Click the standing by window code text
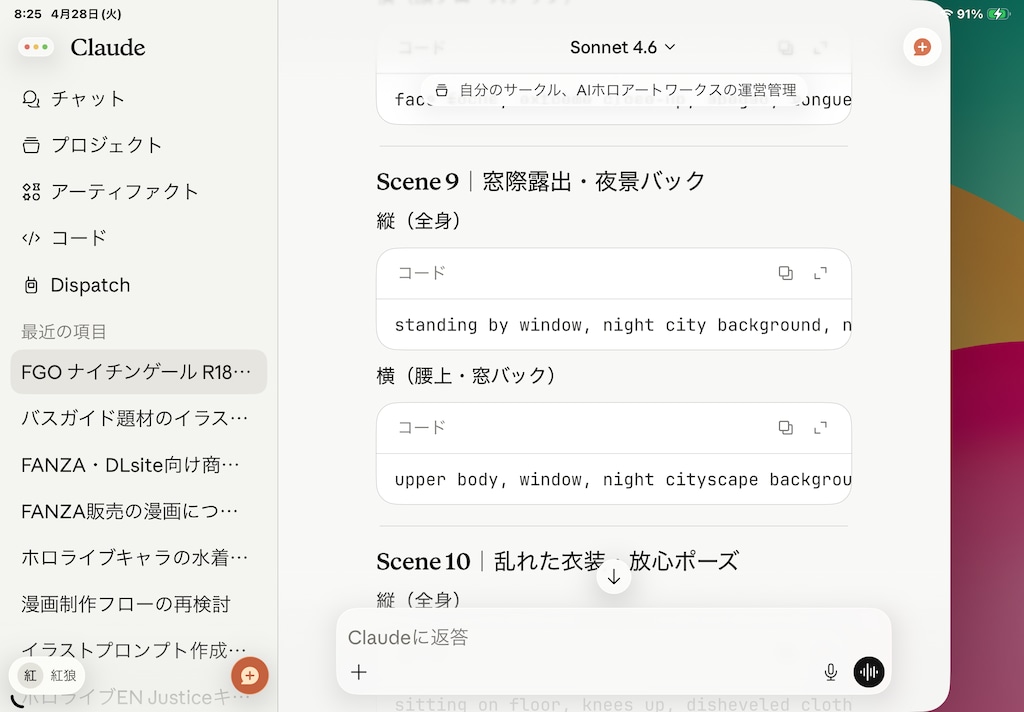Screen dimensions: 1024x712 622,325
